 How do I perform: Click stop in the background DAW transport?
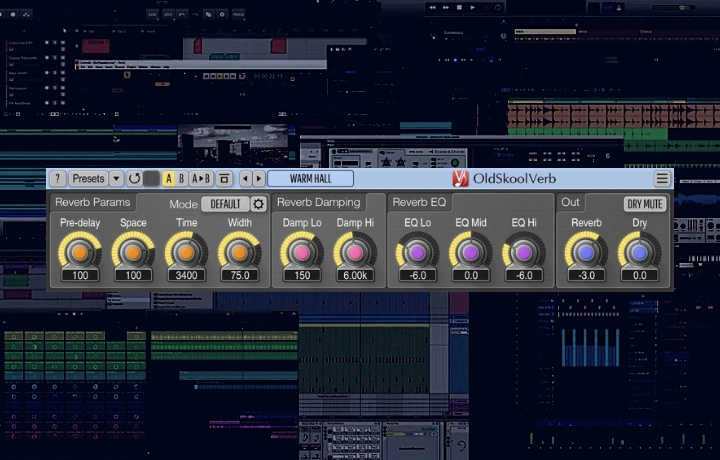(459, 7)
